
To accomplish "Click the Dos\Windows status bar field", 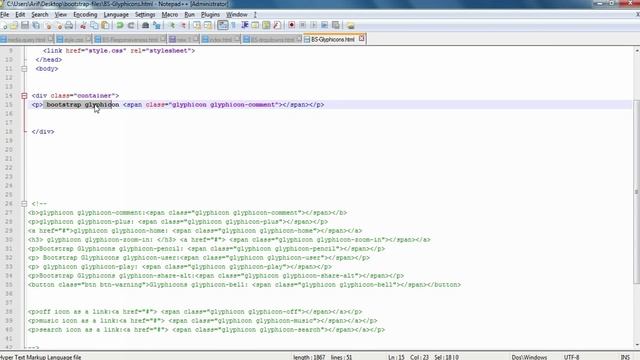I will pyautogui.click(x=529, y=357).
